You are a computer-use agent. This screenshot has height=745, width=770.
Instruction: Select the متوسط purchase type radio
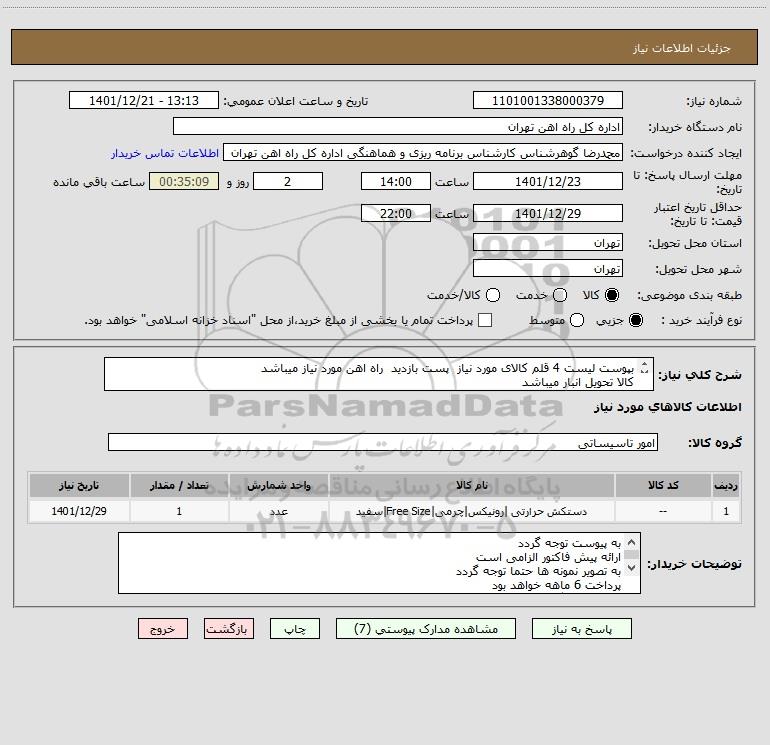click(577, 320)
